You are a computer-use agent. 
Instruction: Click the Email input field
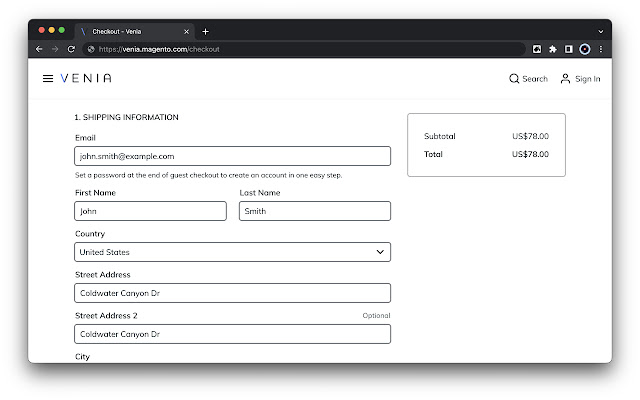click(232, 156)
